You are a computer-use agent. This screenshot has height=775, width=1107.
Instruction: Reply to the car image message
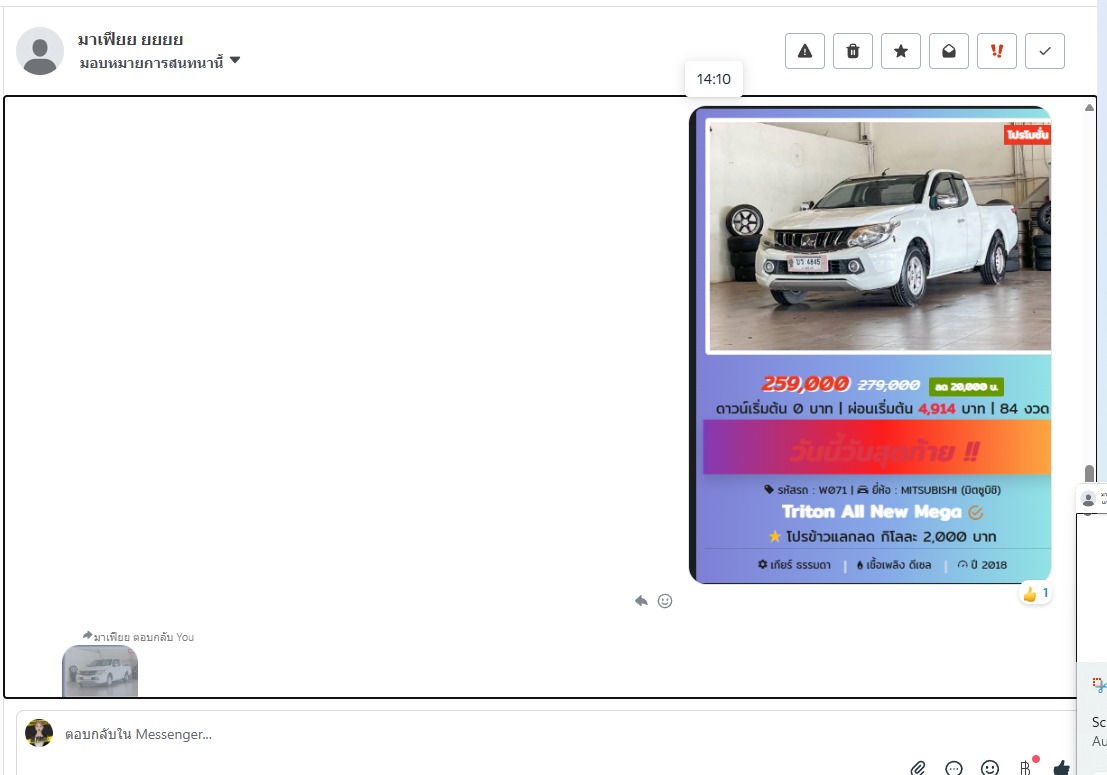(641, 601)
